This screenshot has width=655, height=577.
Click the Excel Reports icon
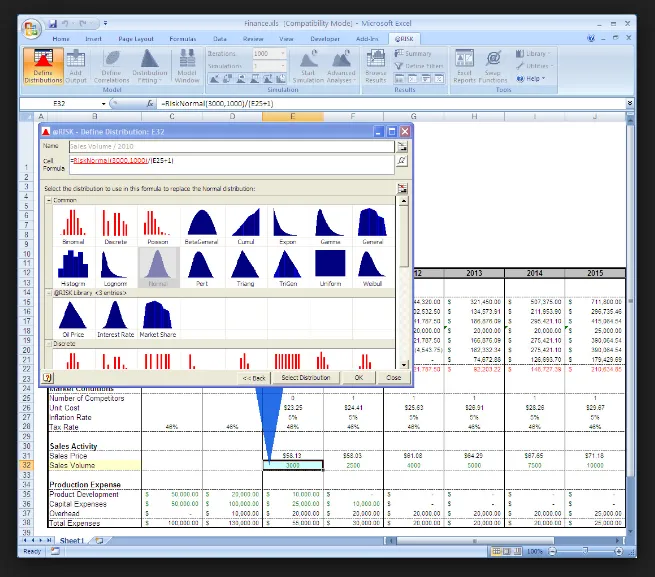[x=465, y=66]
